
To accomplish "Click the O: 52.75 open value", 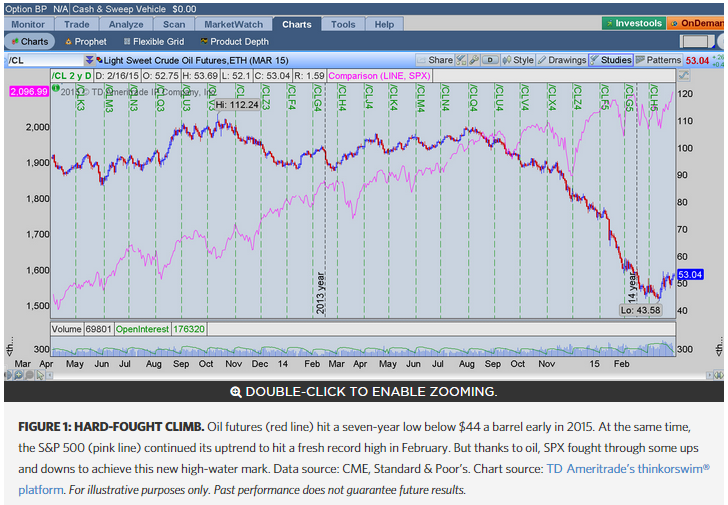I will (161, 76).
